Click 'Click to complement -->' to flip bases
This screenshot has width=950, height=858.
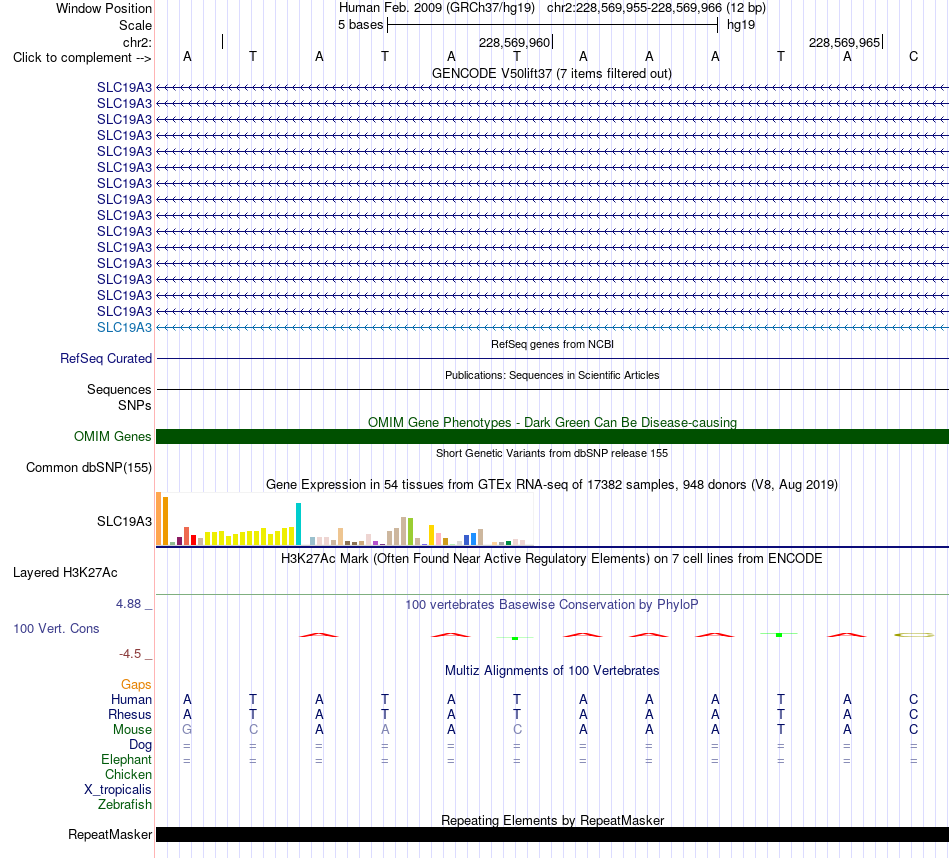82,58
